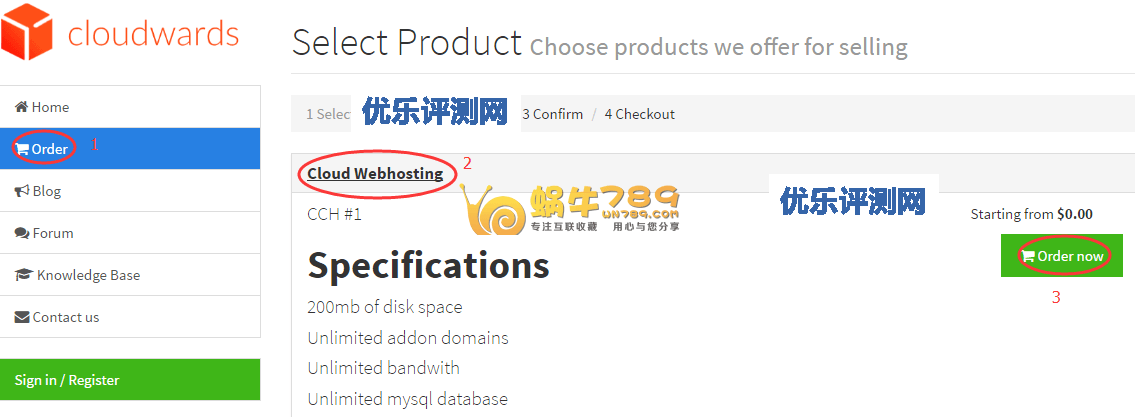The width and height of the screenshot is (1135, 417).
Task: Open the Contact us page
Action: (130, 317)
